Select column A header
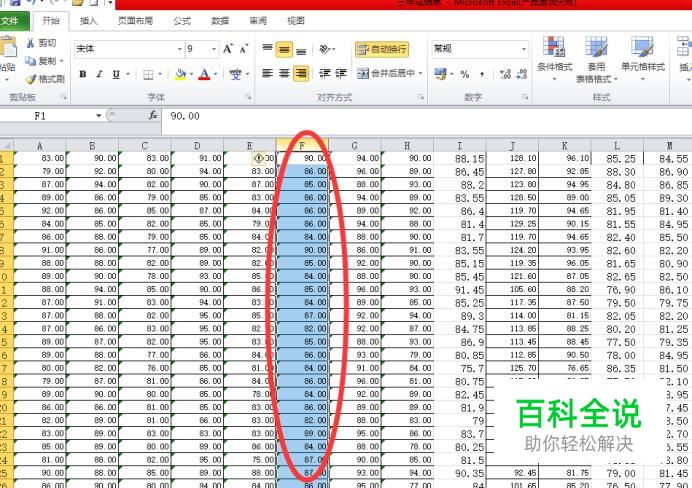This screenshot has height=488, width=692. pos(40,146)
